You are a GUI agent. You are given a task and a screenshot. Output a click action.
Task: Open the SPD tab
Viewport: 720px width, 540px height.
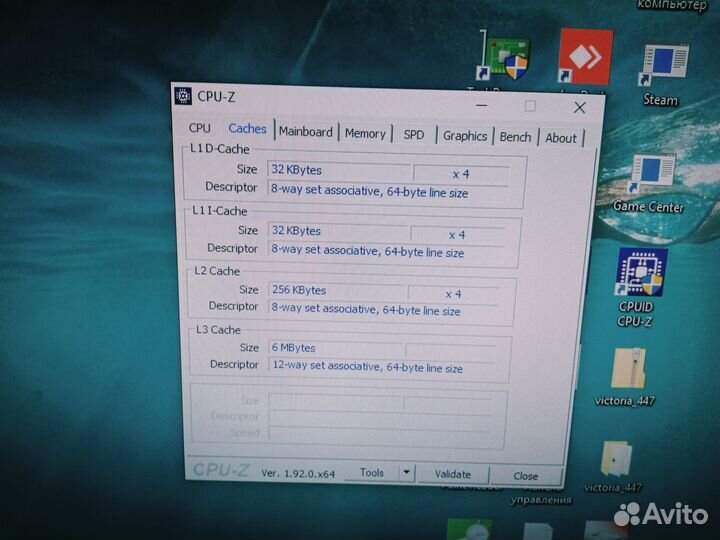click(x=413, y=135)
